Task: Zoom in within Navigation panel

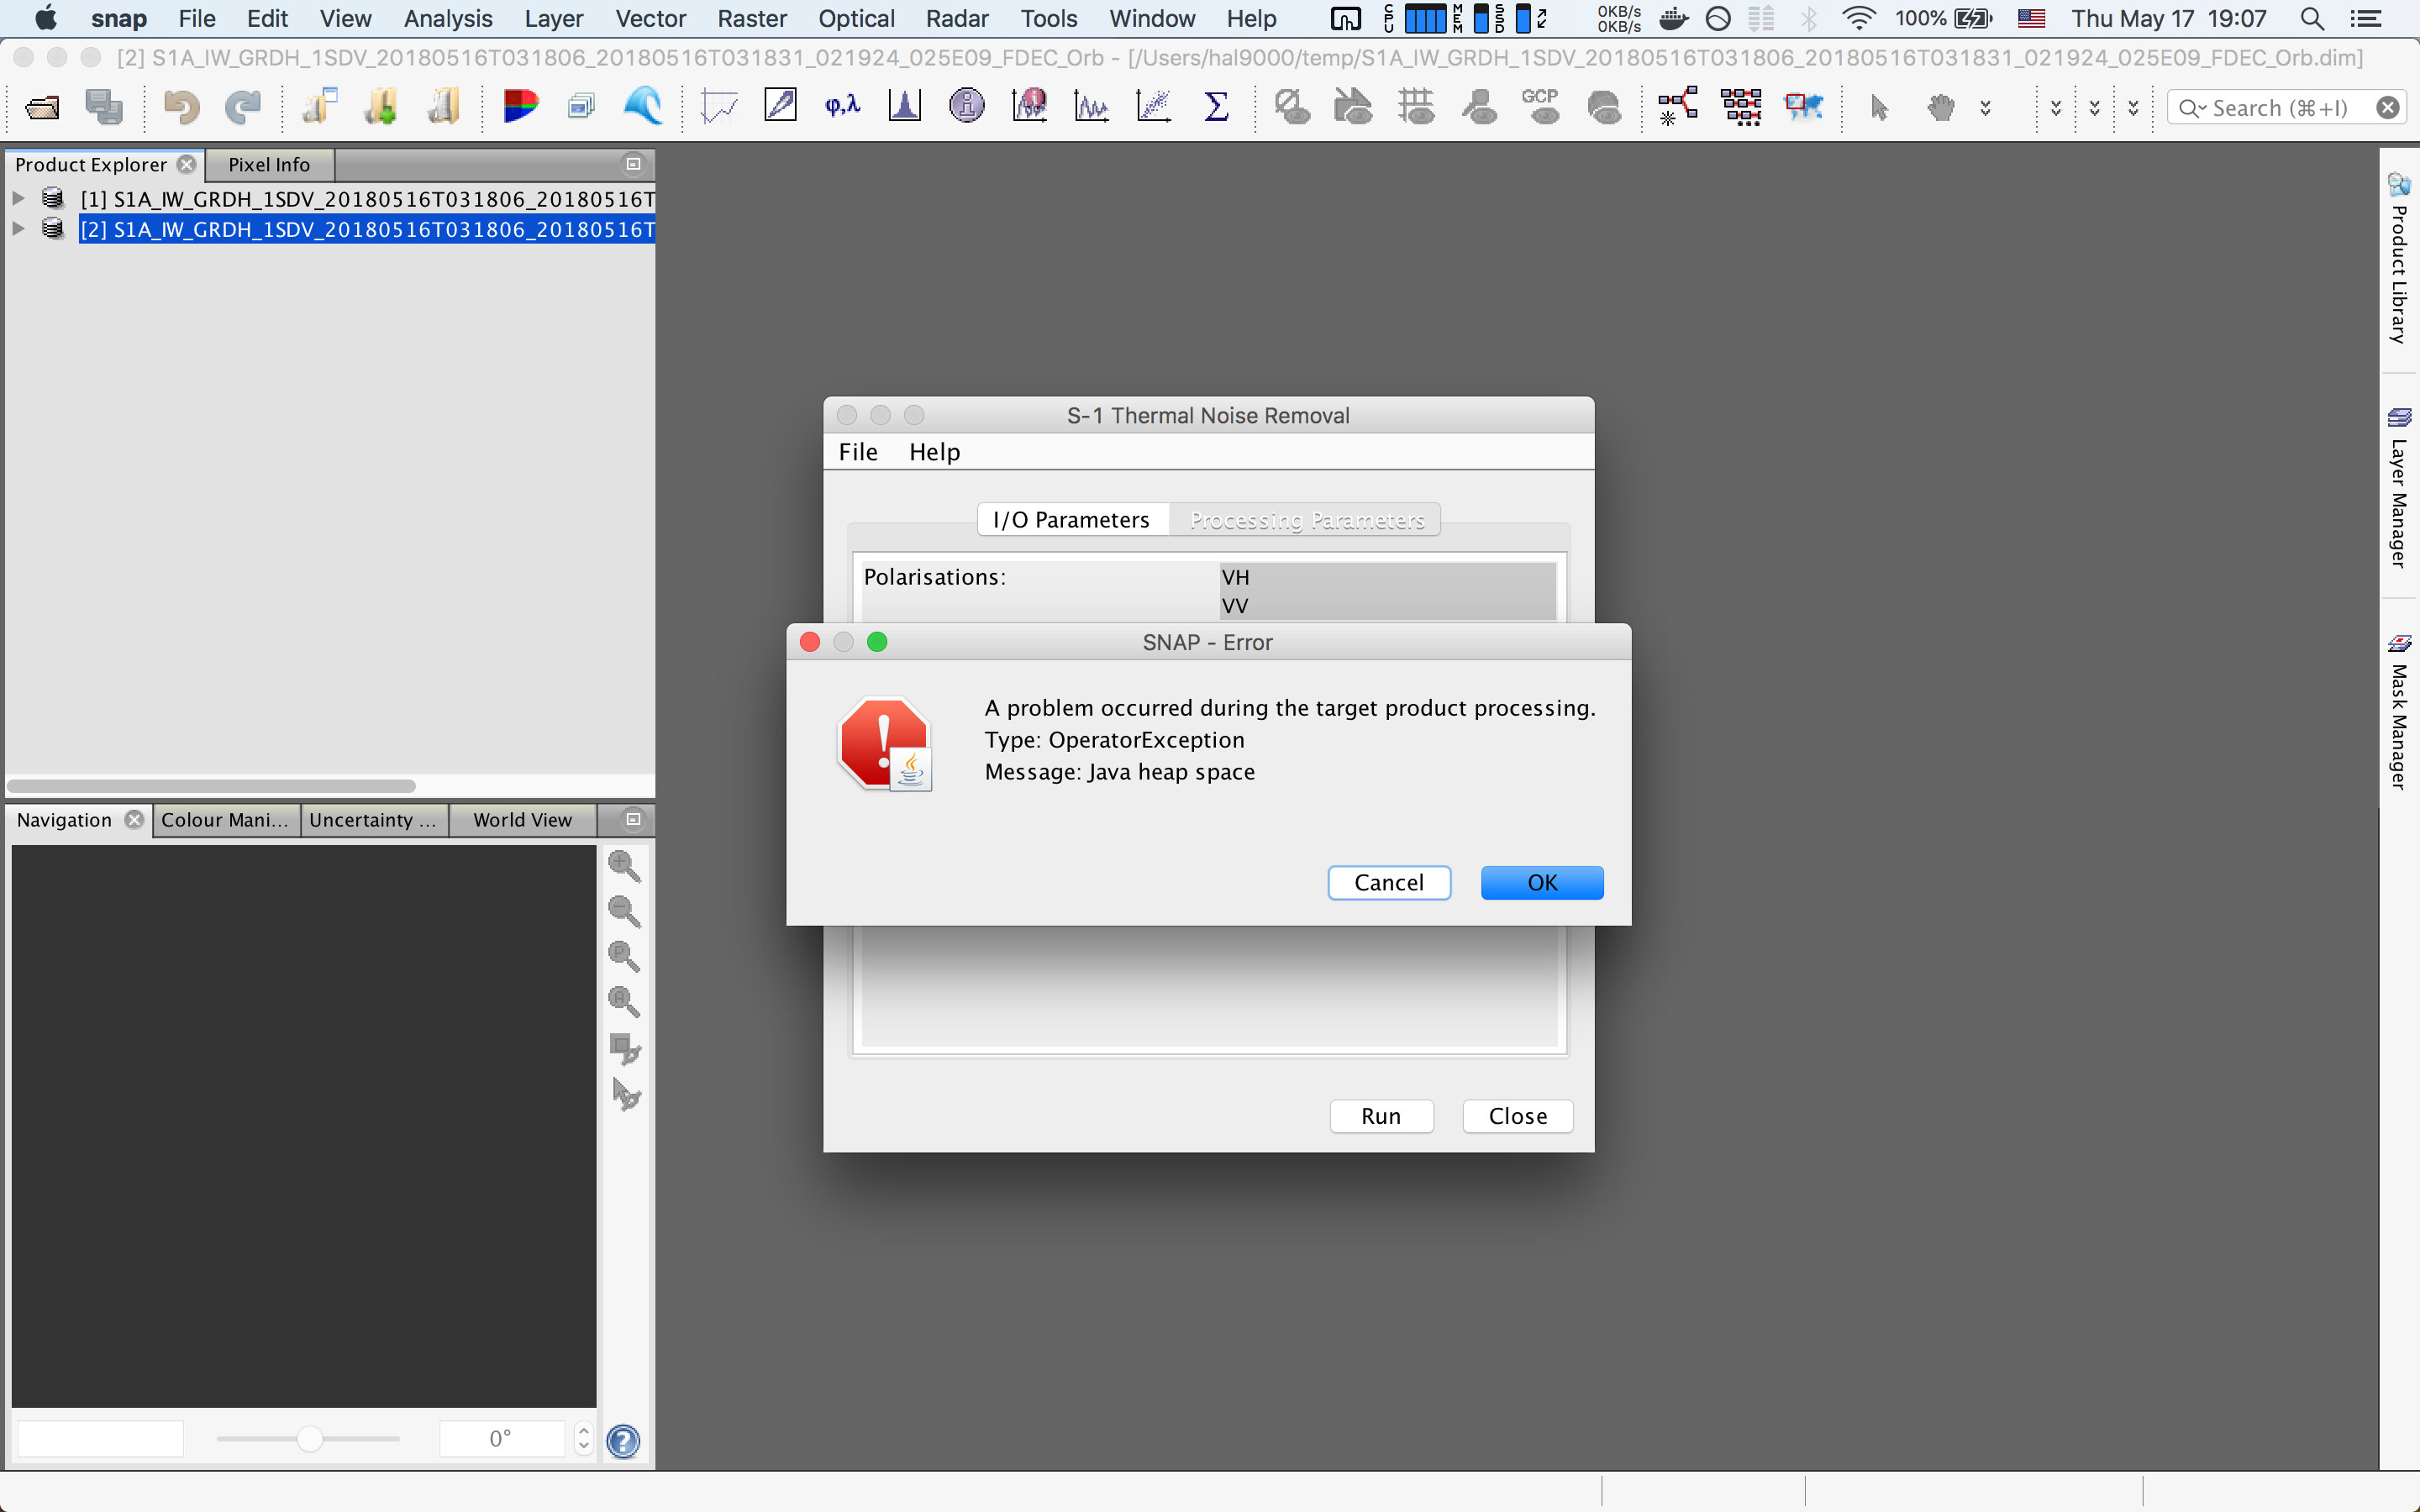Action: pyautogui.click(x=625, y=866)
